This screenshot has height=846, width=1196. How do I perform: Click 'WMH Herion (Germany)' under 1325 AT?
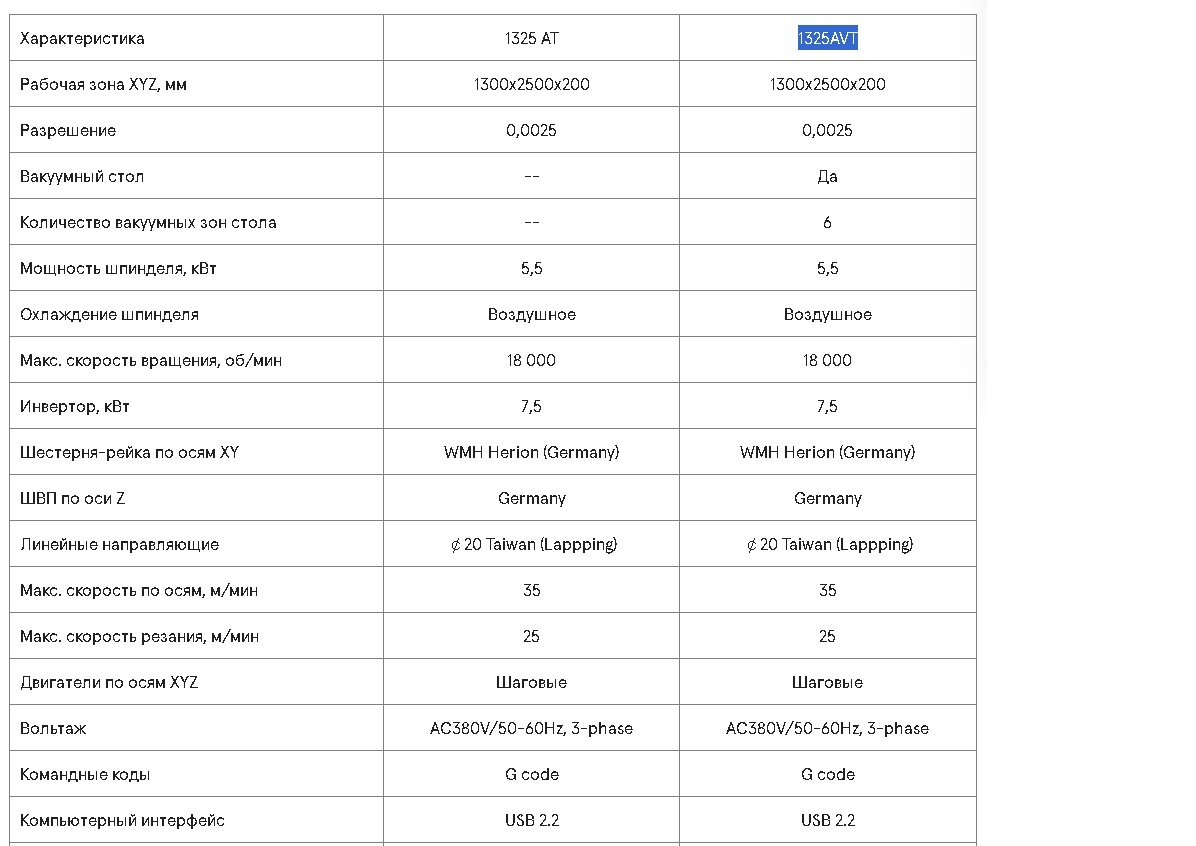click(531, 453)
